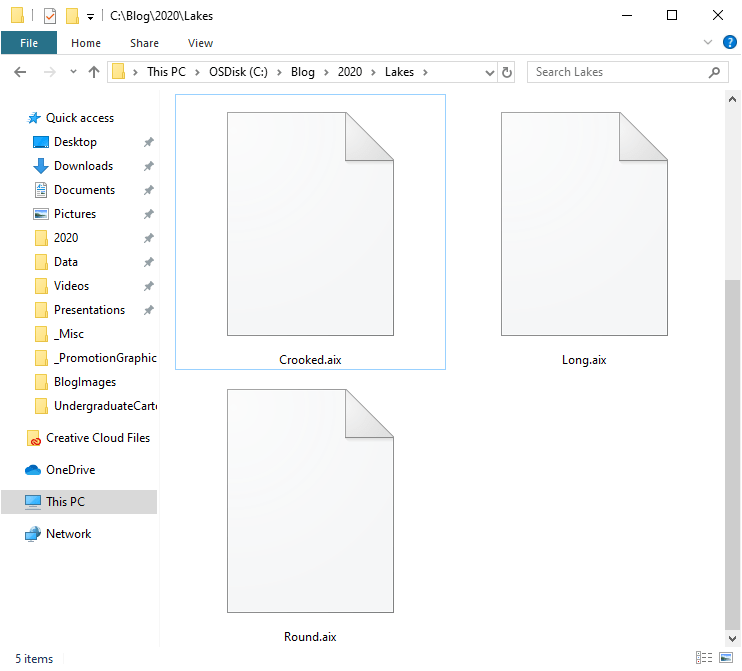The width and height of the screenshot is (742, 671).
Task: Go back with the Back arrow
Action: [20, 72]
